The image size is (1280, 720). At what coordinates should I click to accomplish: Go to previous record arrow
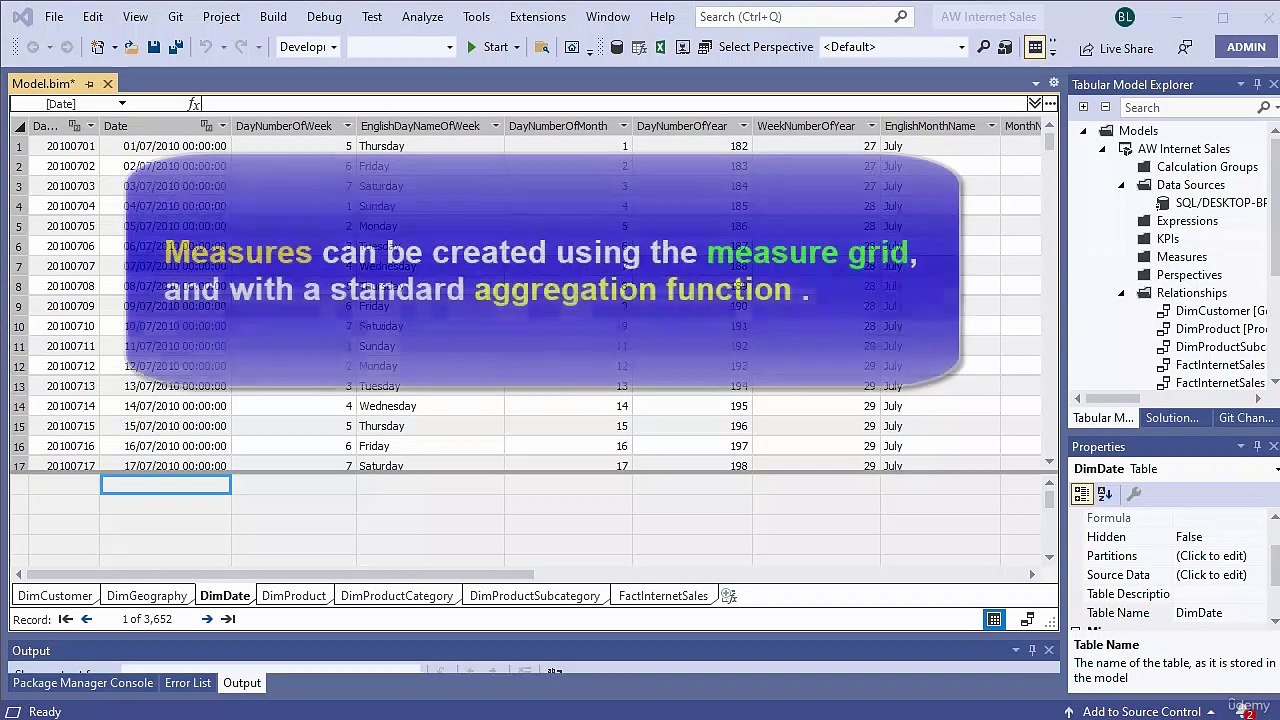(x=86, y=619)
